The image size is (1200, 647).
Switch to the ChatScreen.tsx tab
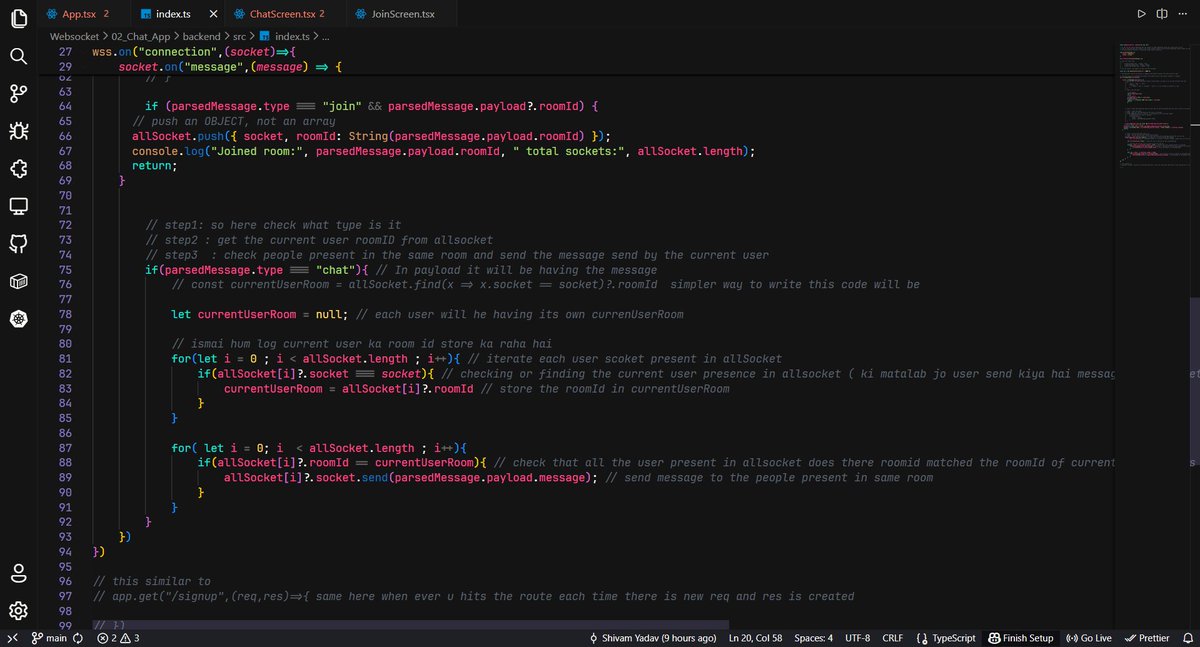(x=284, y=14)
